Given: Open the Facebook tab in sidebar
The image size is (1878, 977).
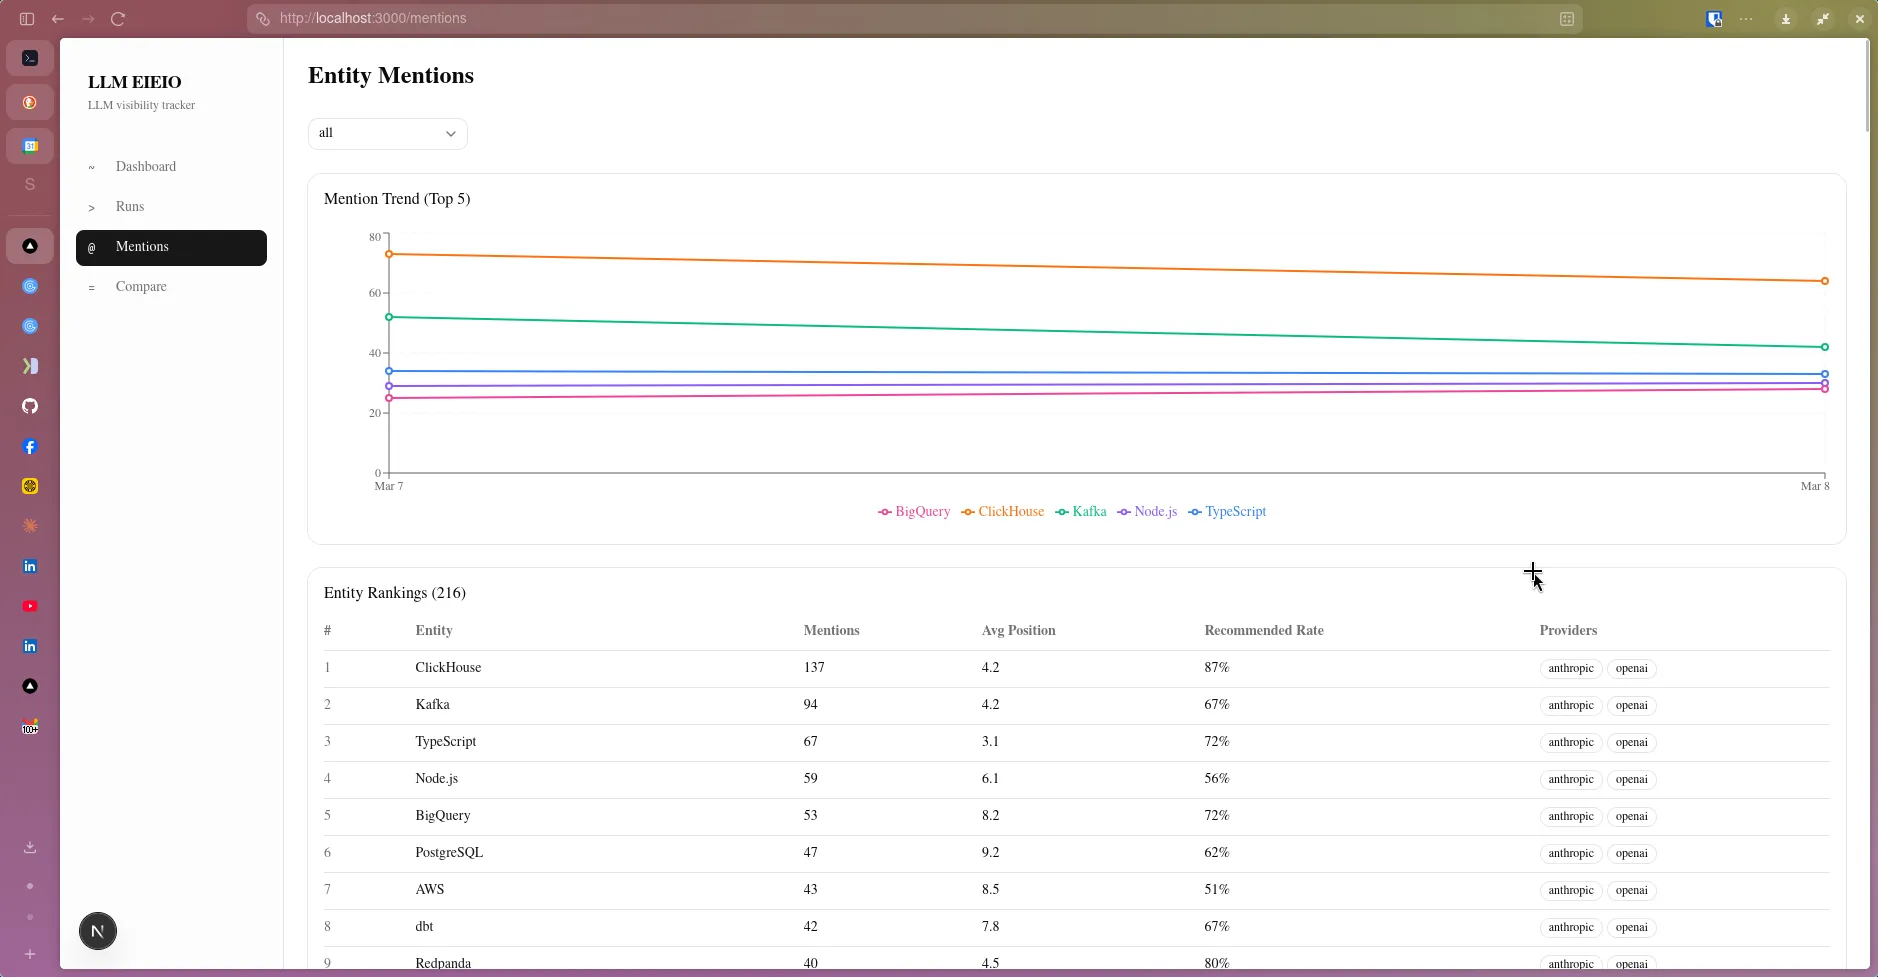Looking at the screenshot, I should tap(30, 447).
